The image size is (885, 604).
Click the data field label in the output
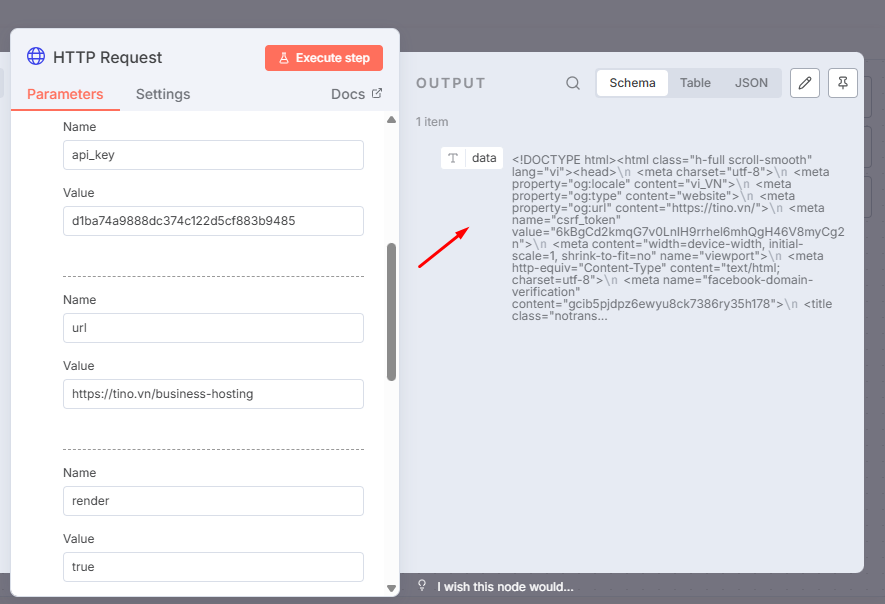pyautogui.click(x=484, y=157)
